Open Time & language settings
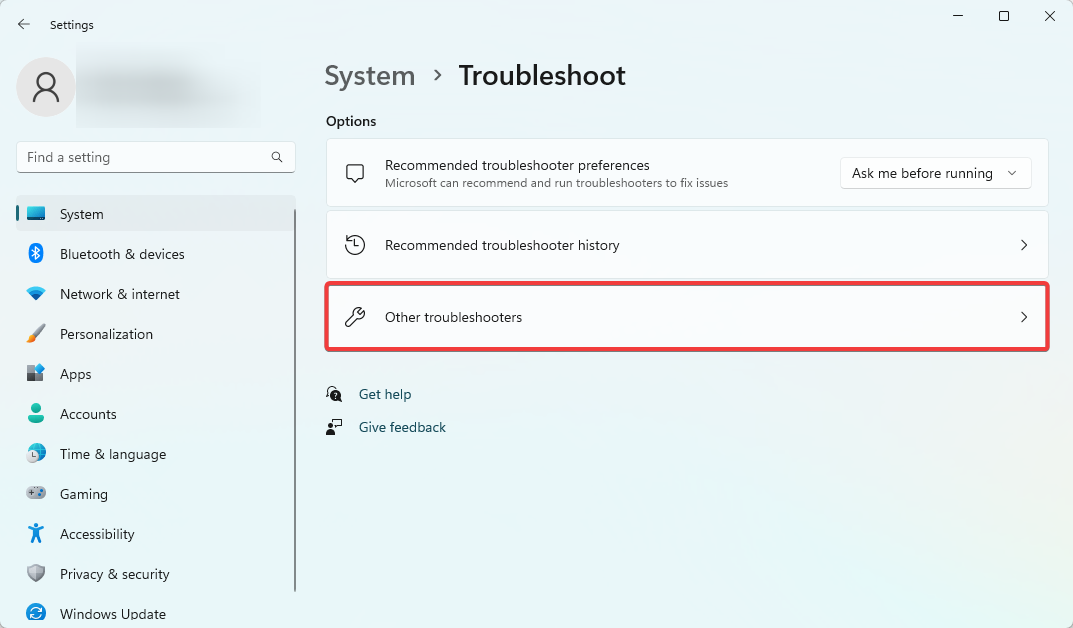This screenshot has height=628, width=1073. pyautogui.click(x=112, y=454)
